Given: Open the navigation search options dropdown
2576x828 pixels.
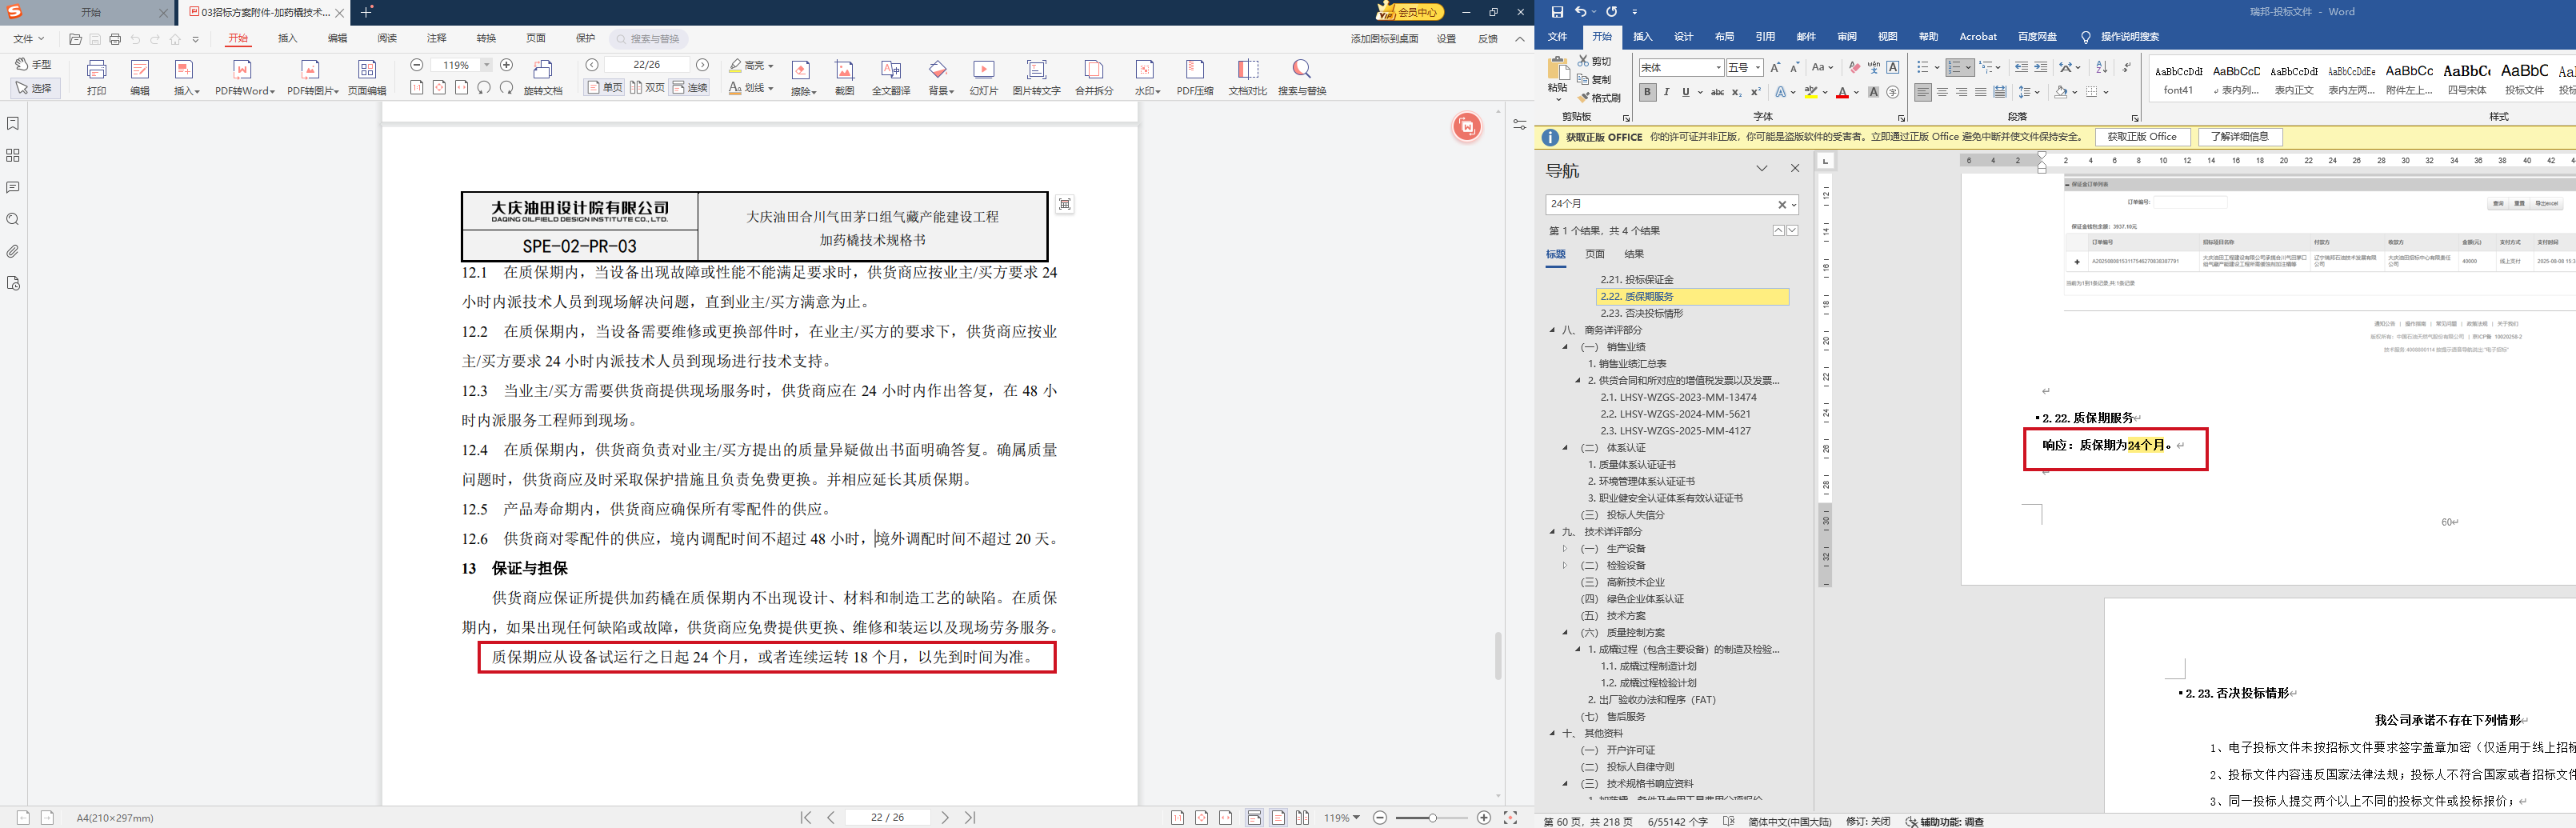Looking at the screenshot, I should 1794,205.
